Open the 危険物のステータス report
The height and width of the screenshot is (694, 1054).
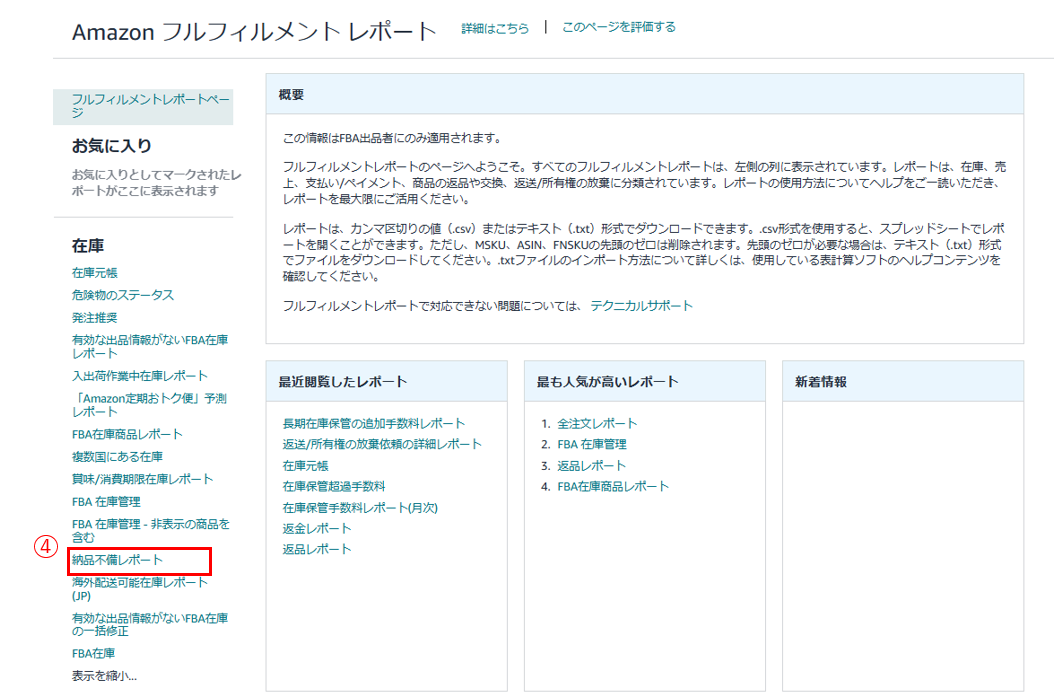click(123, 295)
